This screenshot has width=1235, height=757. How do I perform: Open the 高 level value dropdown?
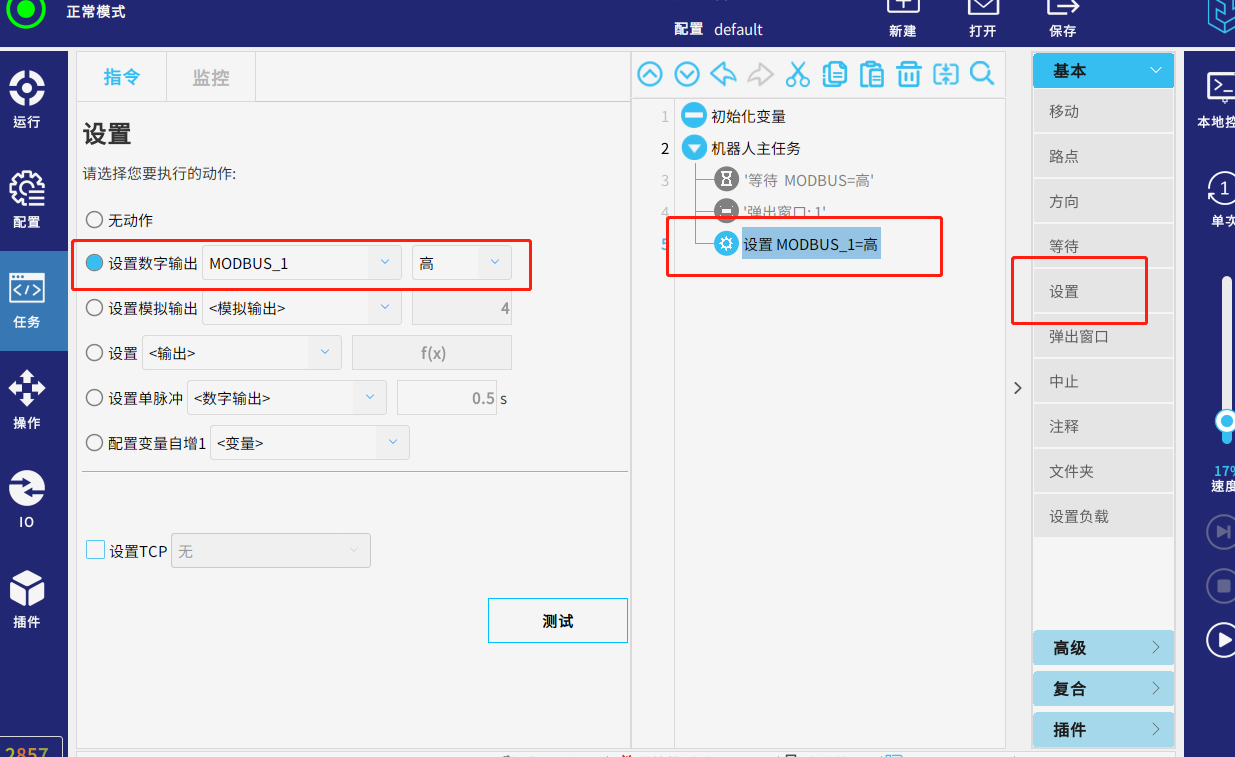(x=461, y=263)
